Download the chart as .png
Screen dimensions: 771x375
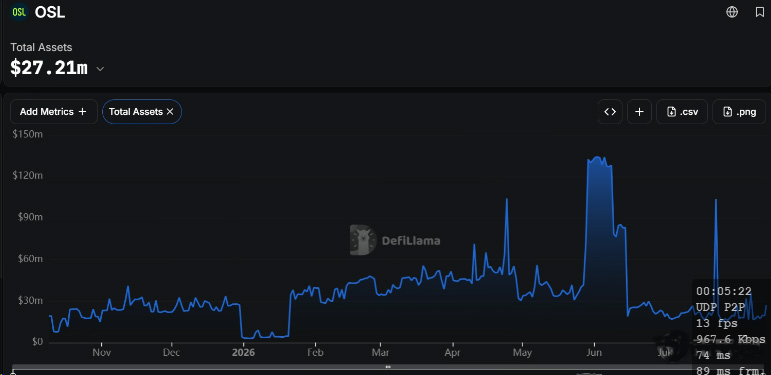tap(739, 112)
